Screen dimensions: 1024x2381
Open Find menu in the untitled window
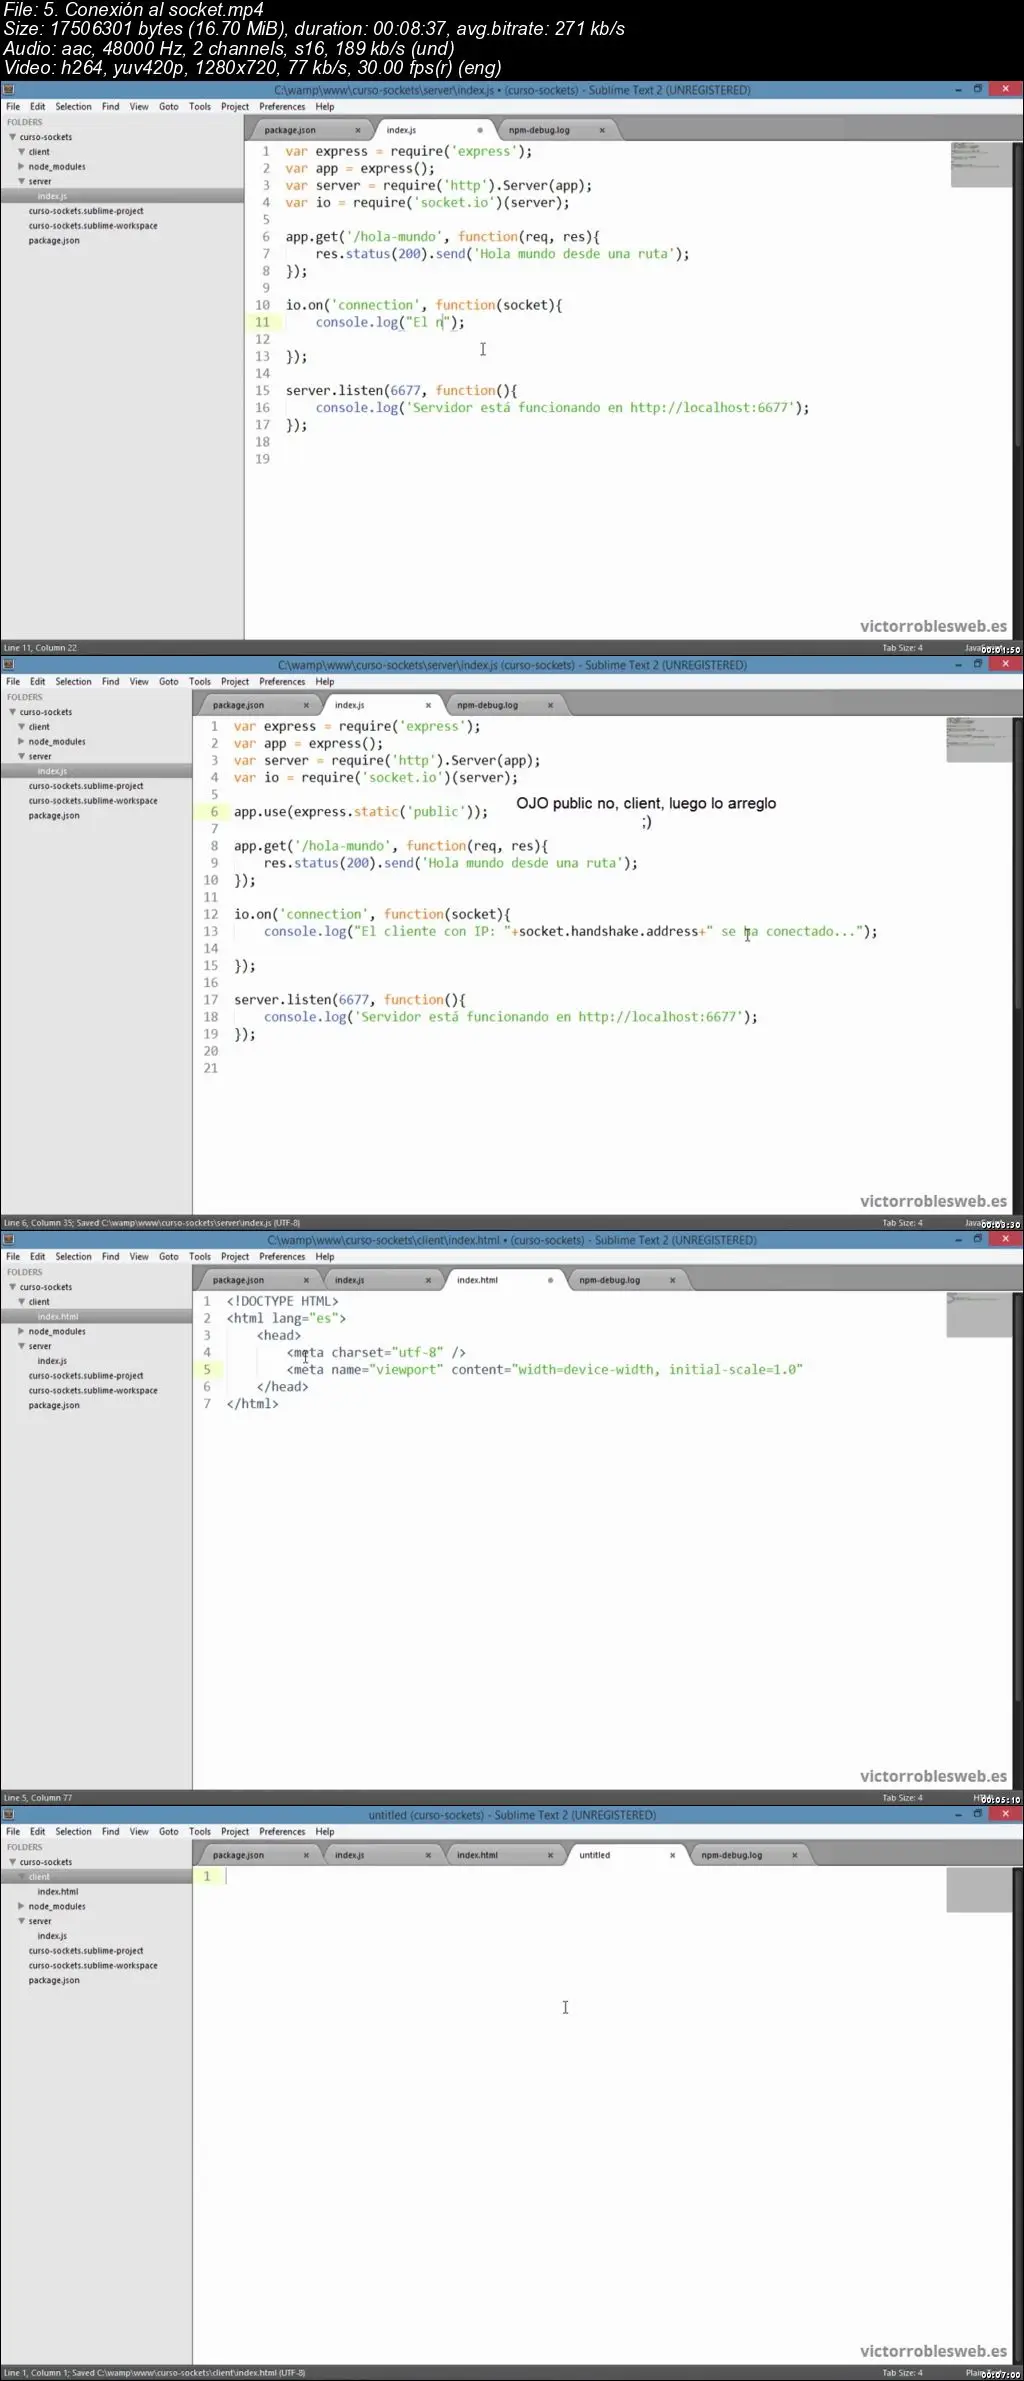pyautogui.click(x=111, y=1832)
